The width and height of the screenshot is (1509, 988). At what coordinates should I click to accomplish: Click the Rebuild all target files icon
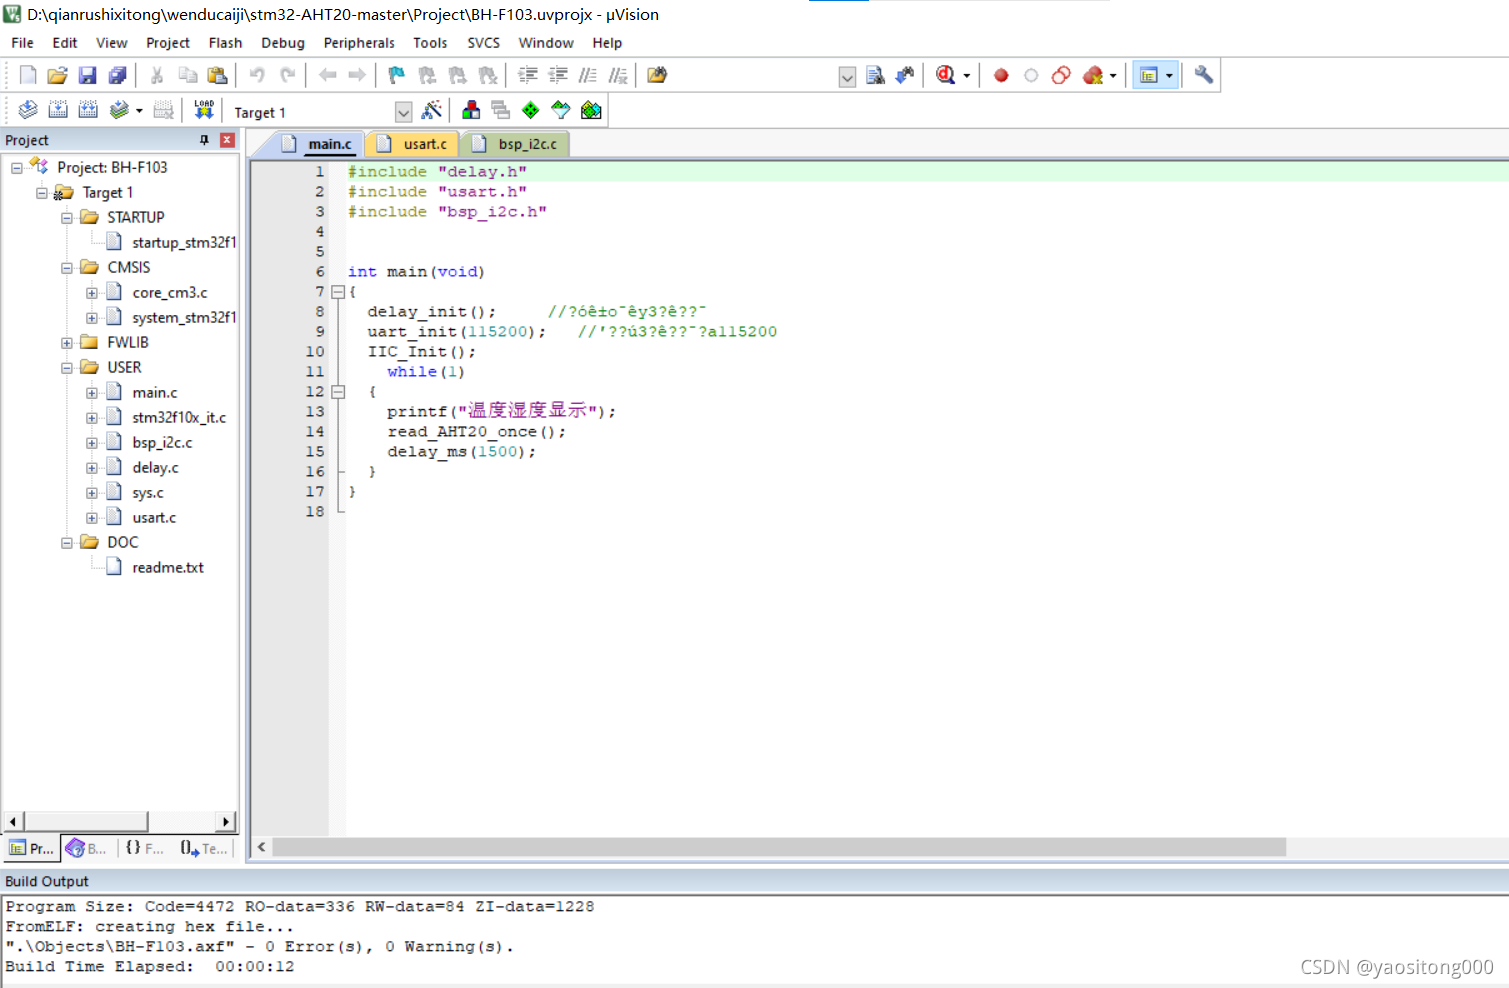click(x=88, y=110)
